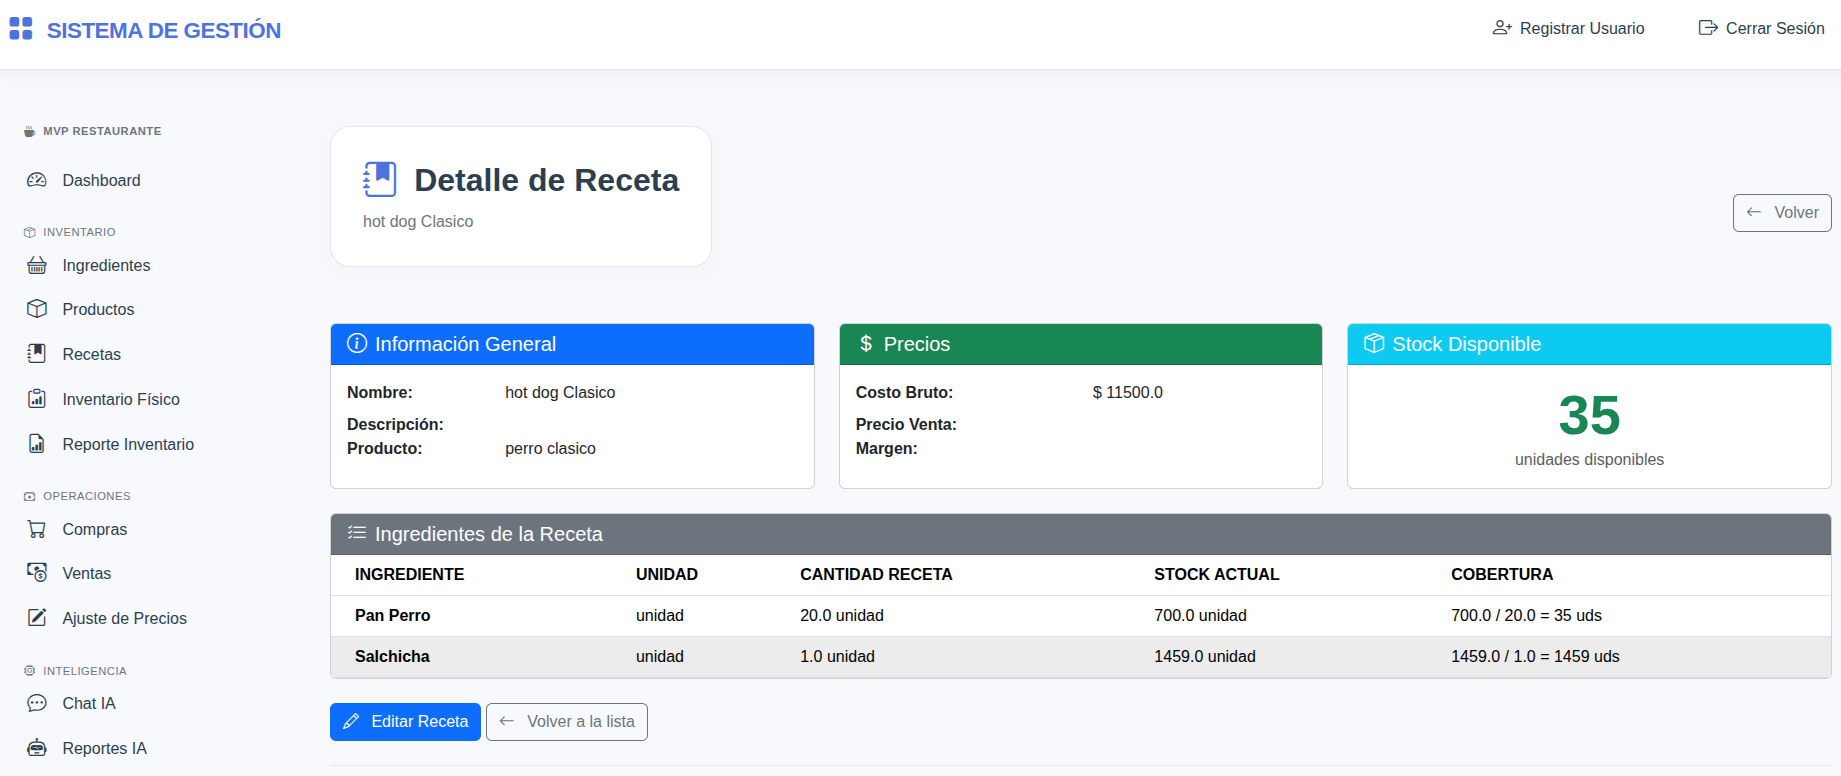Open Registrar Usuario link
The width and height of the screenshot is (1841, 776).
coord(1568,29)
